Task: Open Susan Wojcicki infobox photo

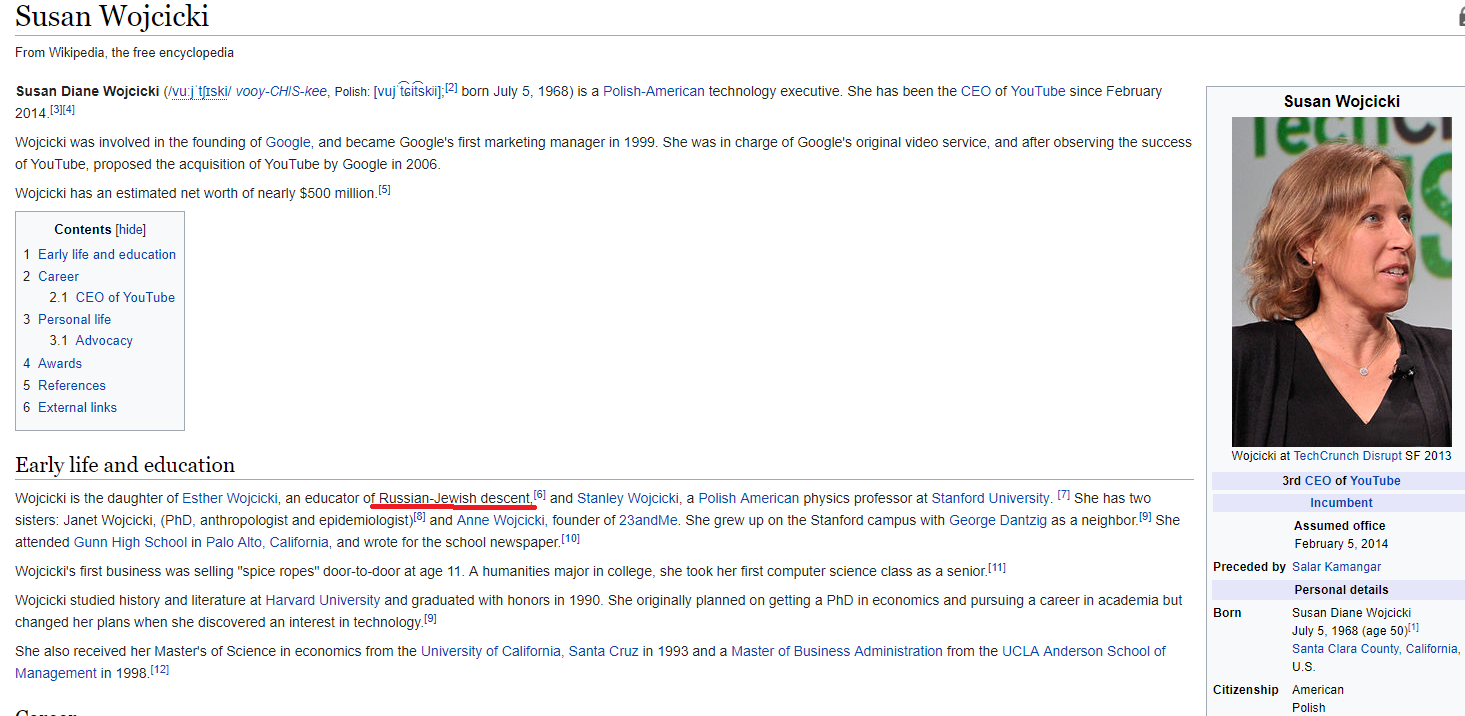Action: 1341,281
